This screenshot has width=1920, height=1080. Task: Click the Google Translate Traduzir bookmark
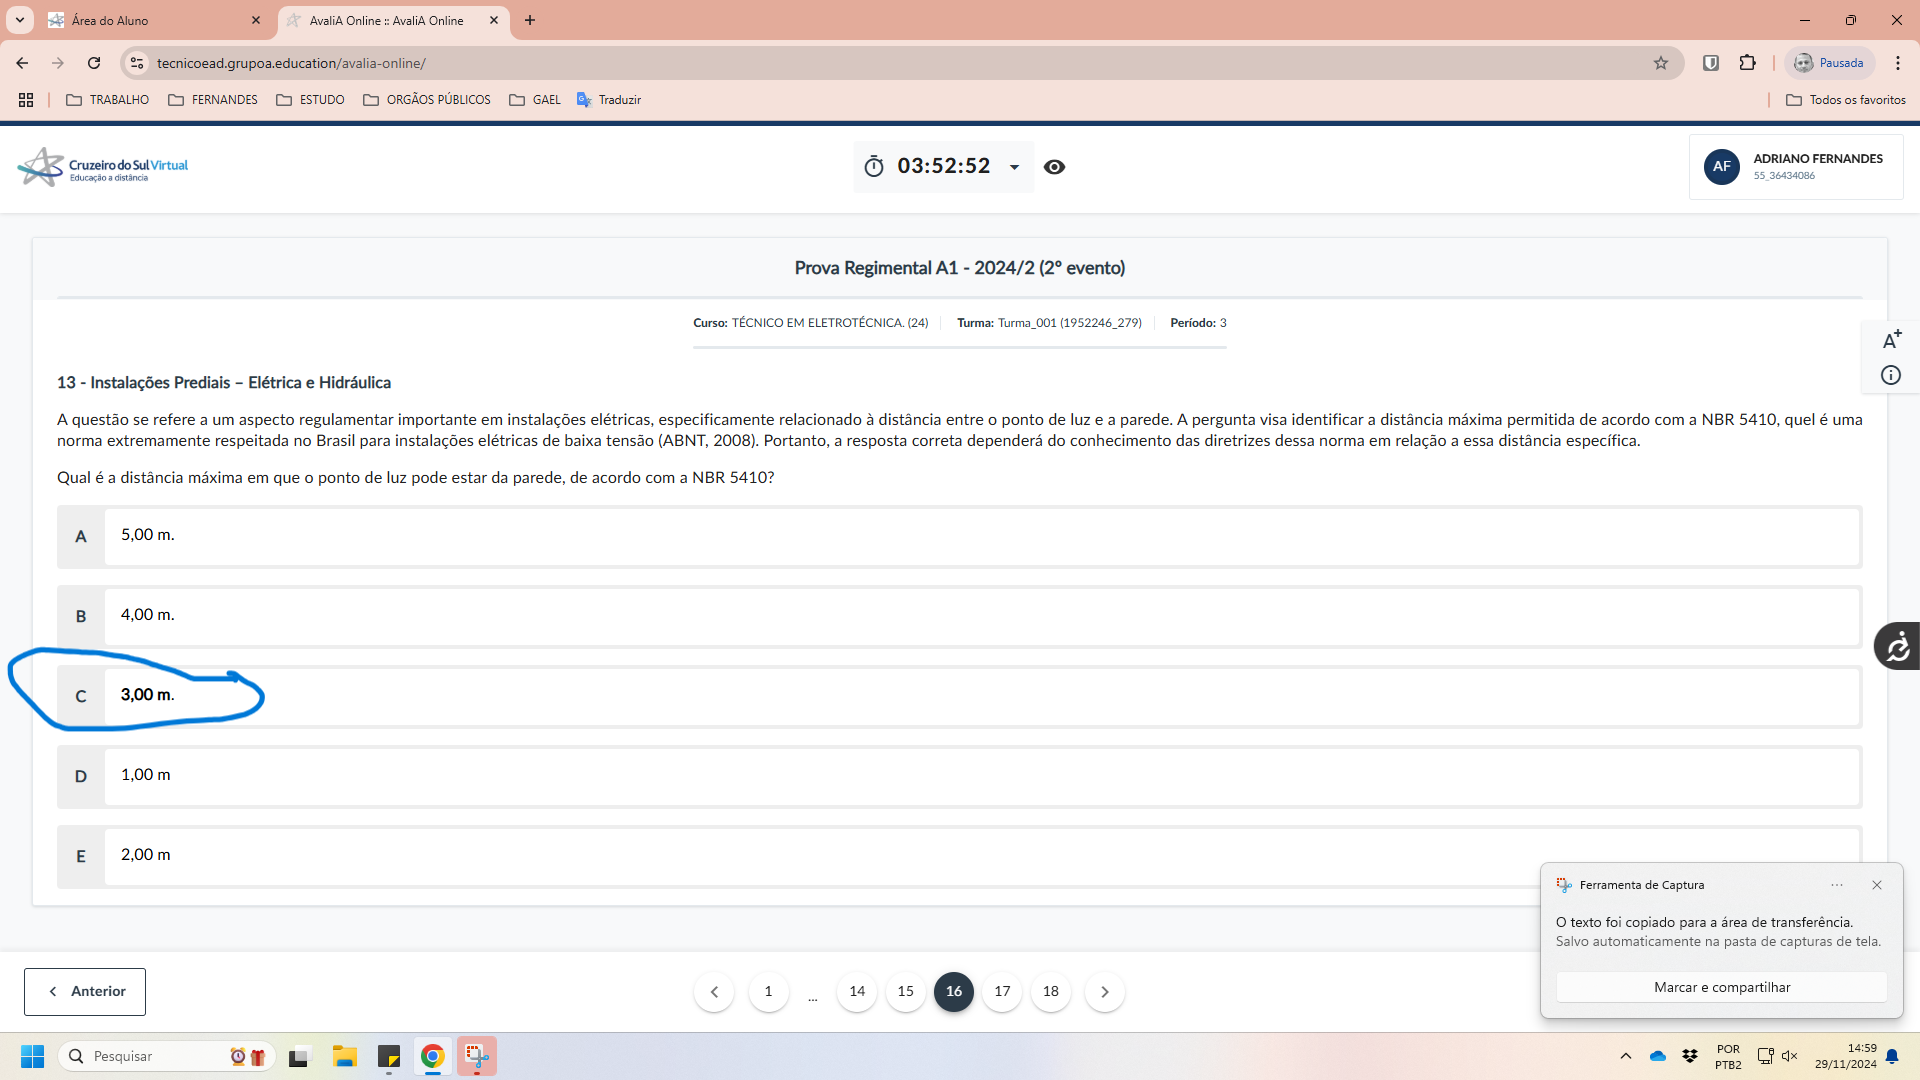(609, 100)
